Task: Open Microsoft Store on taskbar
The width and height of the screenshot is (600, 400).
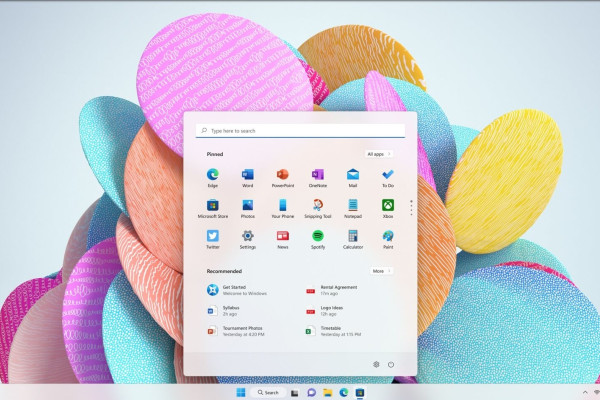Action: (360, 392)
